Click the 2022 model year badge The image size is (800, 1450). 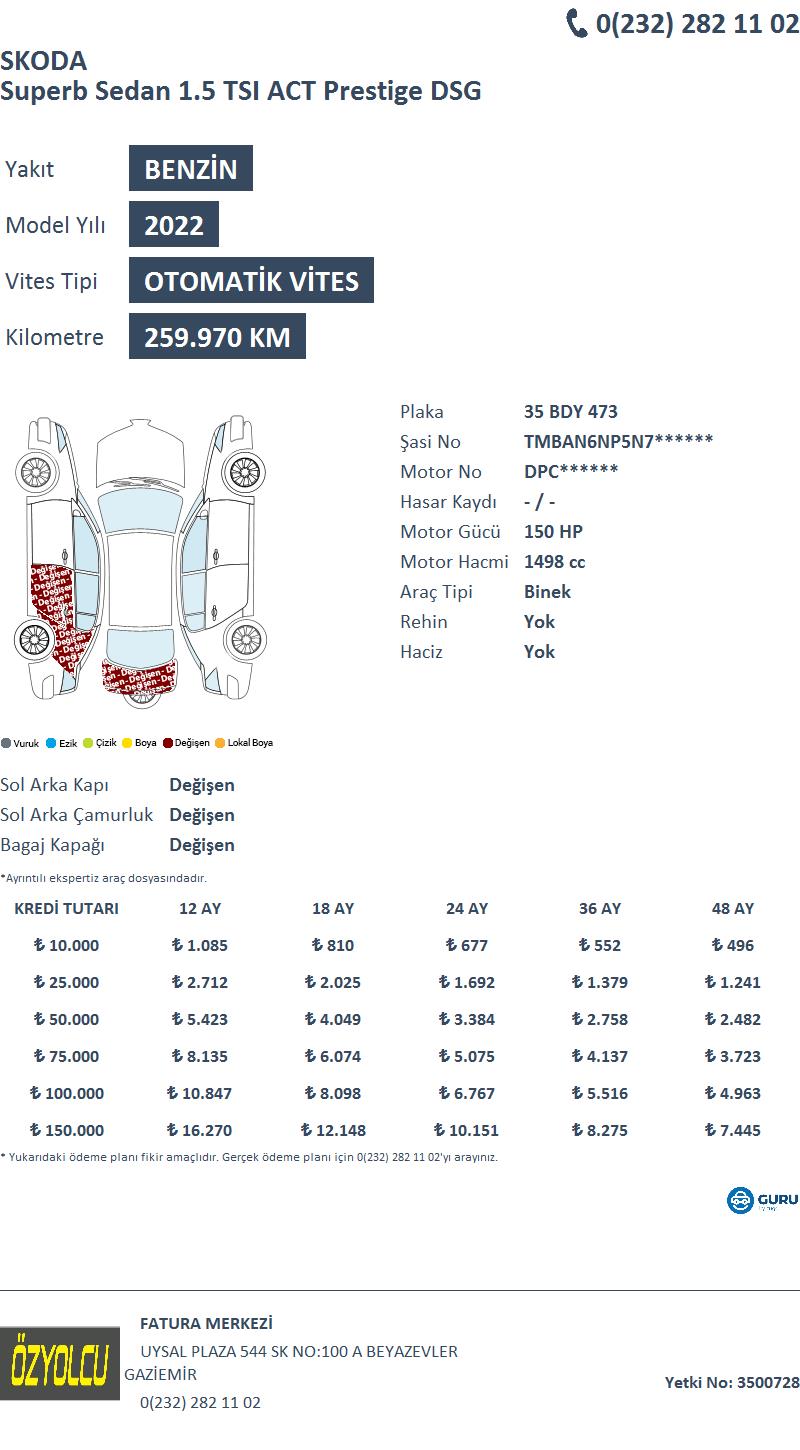tap(174, 224)
